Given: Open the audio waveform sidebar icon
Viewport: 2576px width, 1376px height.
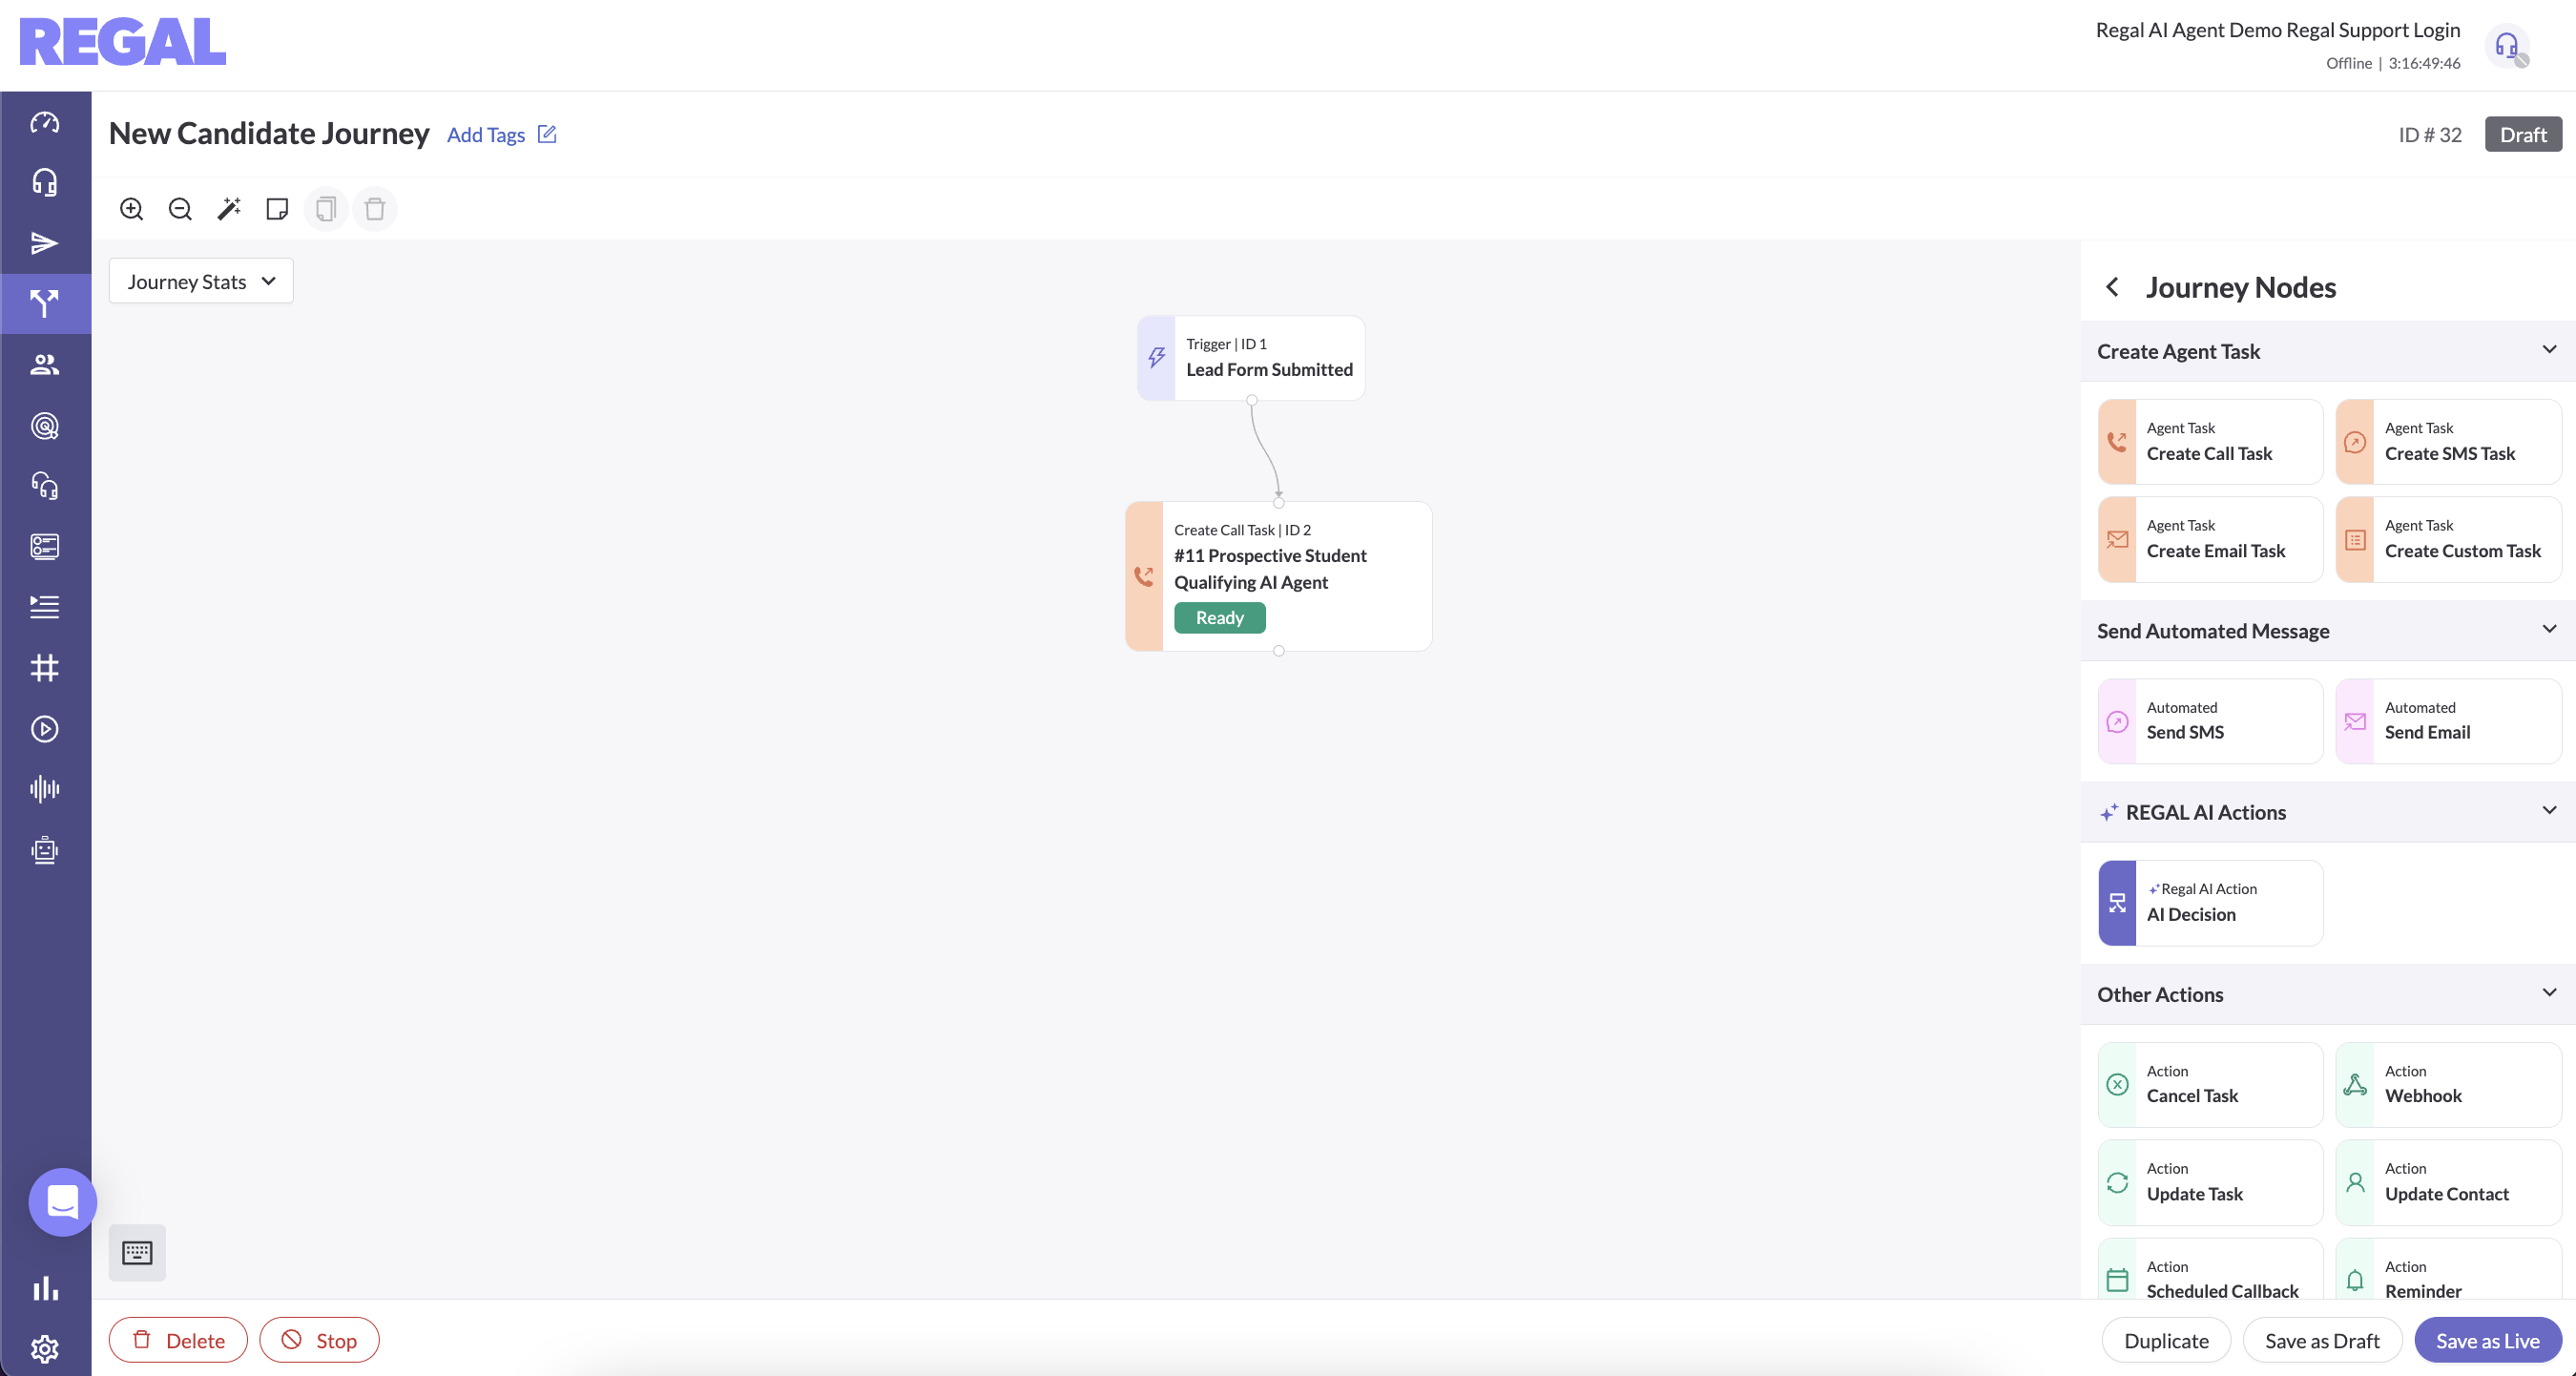Looking at the screenshot, I should [44, 789].
